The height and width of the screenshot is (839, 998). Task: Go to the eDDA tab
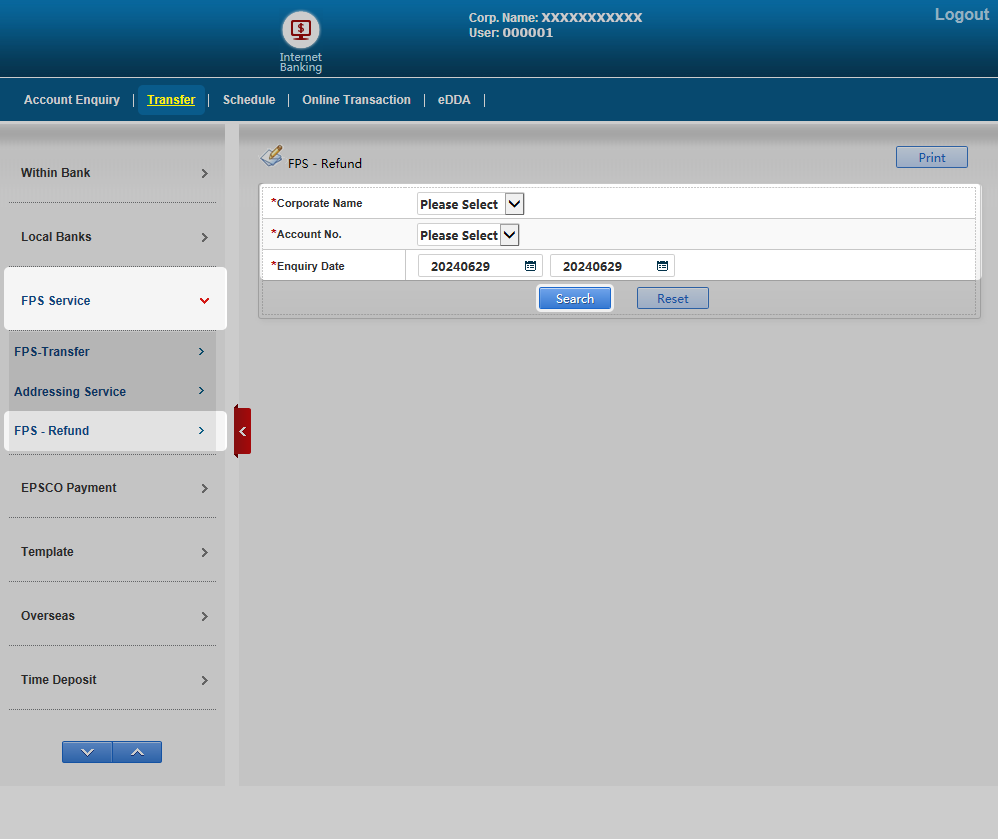coord(454,100)
